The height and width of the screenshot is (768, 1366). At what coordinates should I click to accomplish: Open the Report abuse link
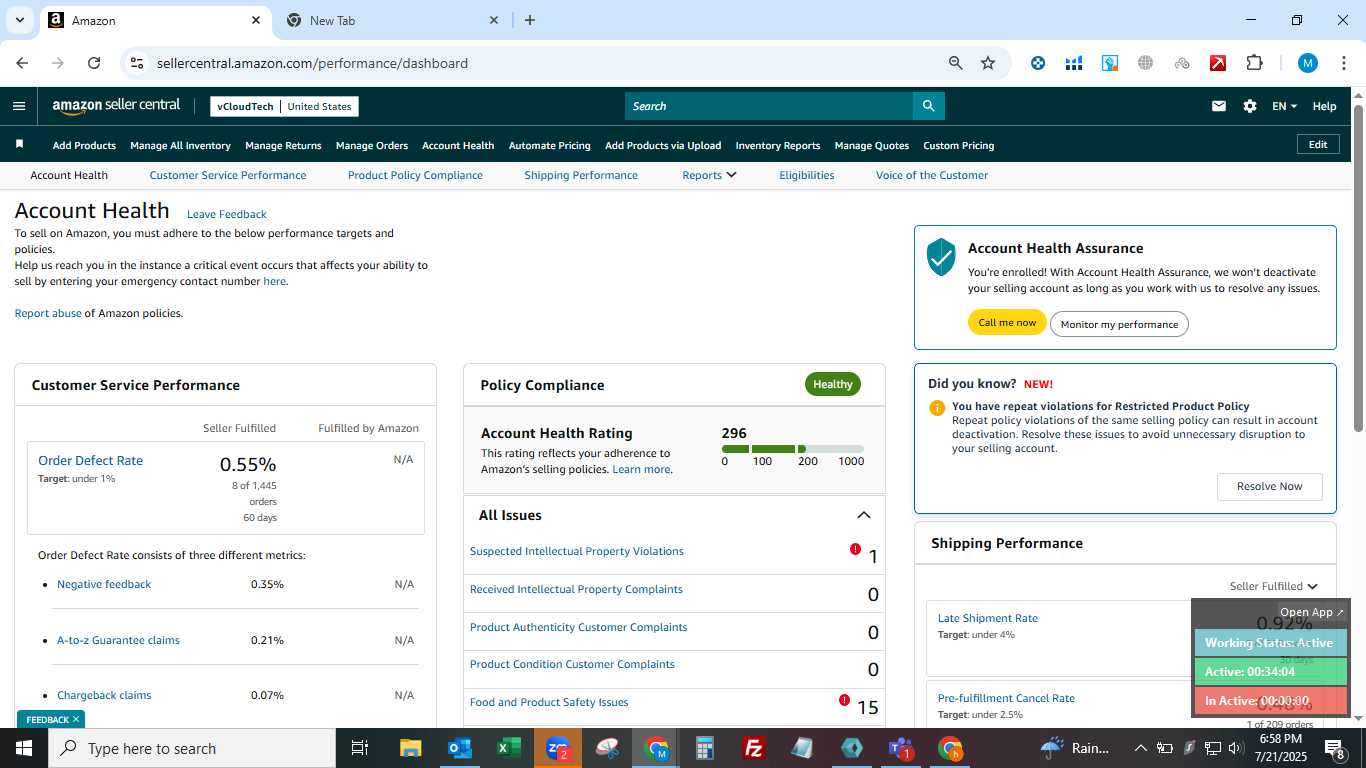pyautogui.click(x=48, y=313)
